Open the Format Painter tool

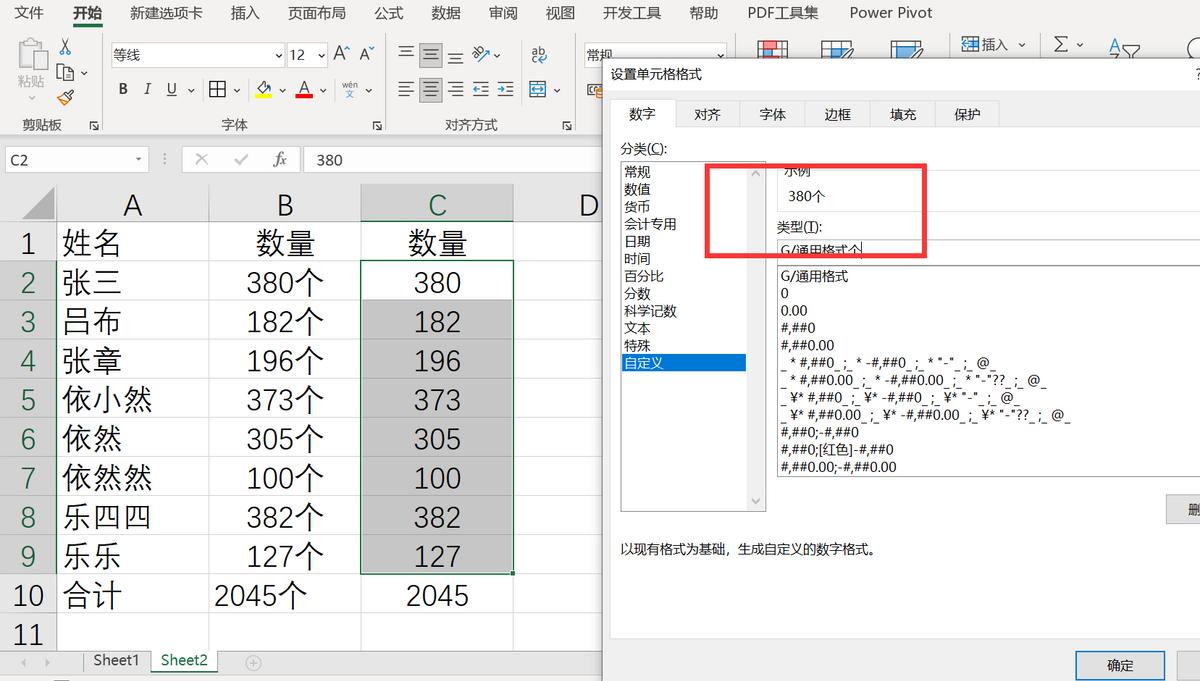(x=66, y=97)
